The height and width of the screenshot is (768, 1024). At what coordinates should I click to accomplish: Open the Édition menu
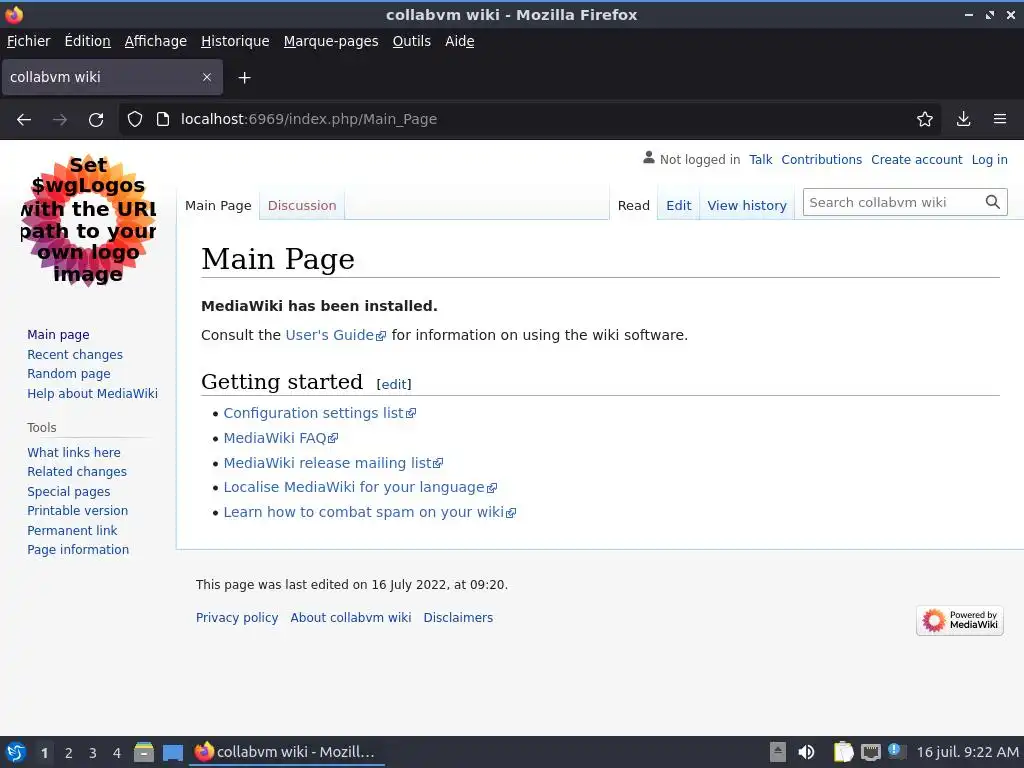[88, 41]
